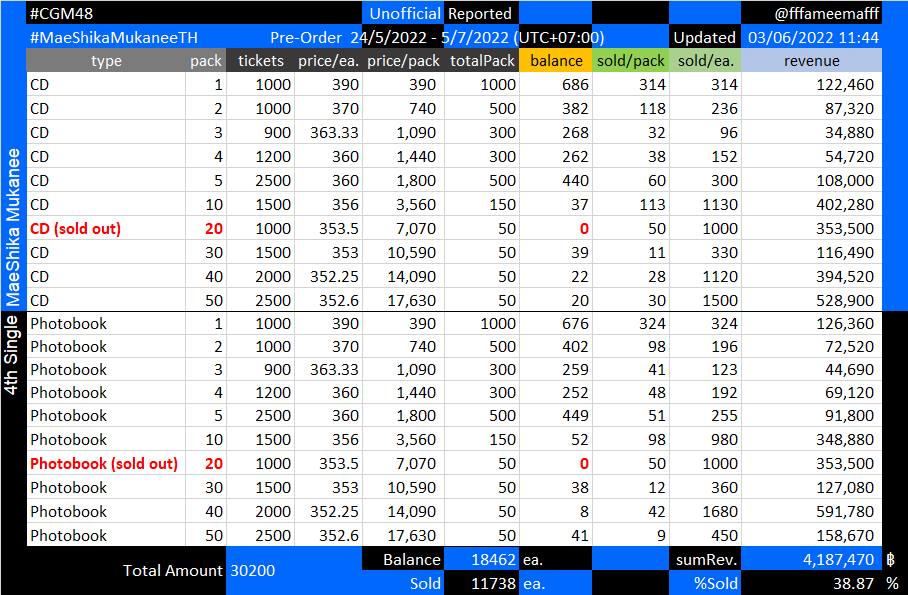Select sold/ea. value 1120
The height and width of the screenshot is (595, 908).
point(705,276)
